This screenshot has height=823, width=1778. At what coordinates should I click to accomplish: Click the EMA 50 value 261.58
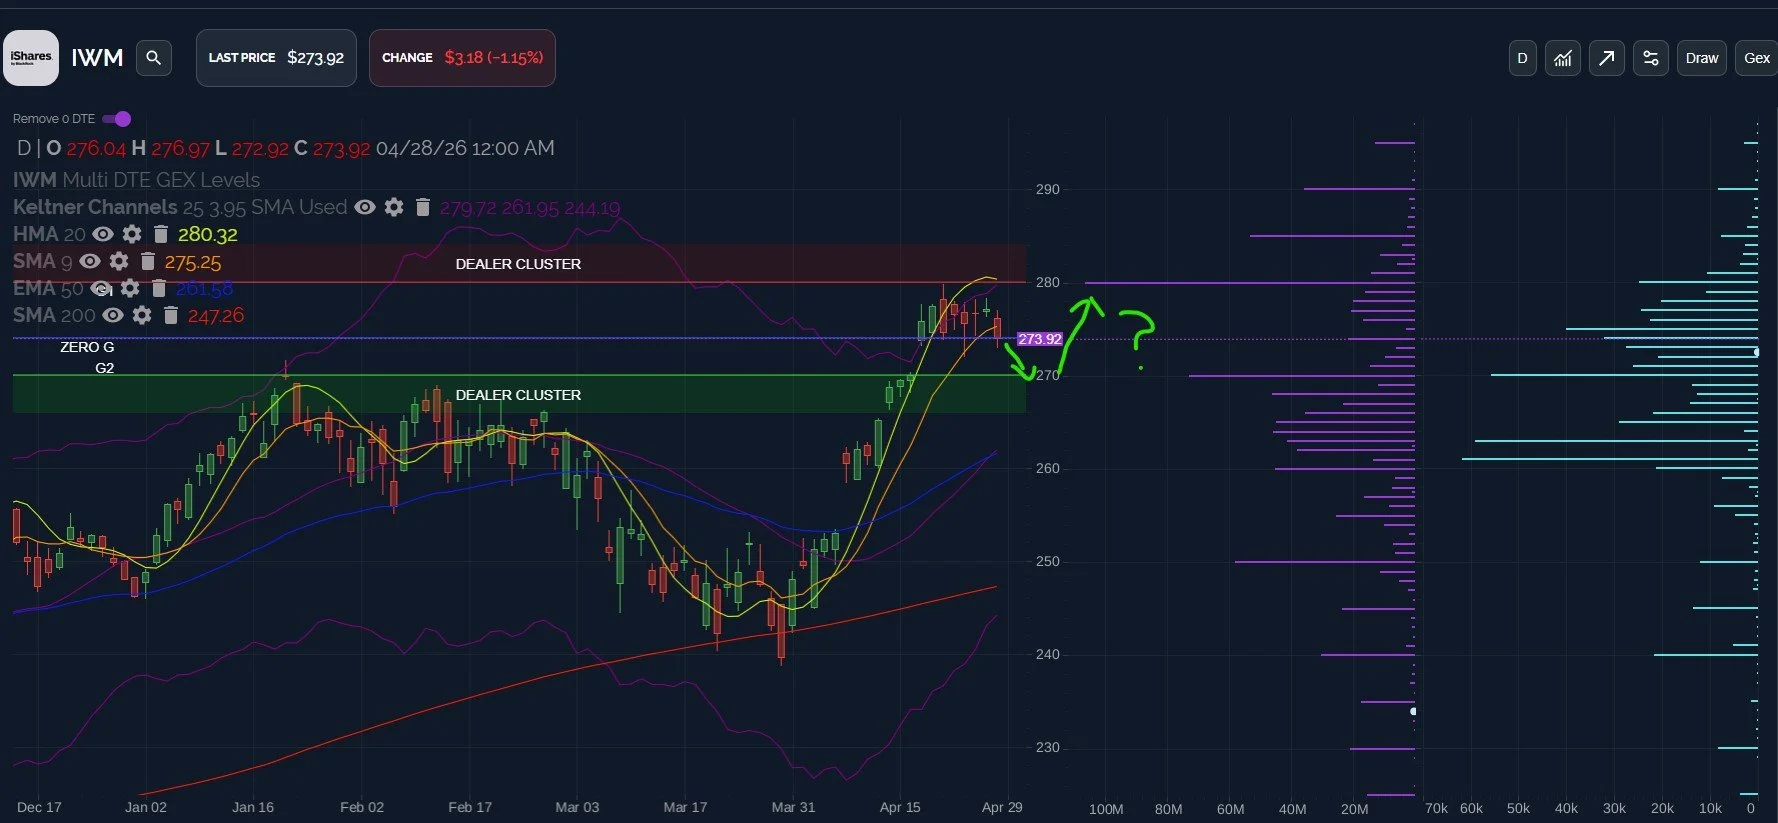click(204, 289)
